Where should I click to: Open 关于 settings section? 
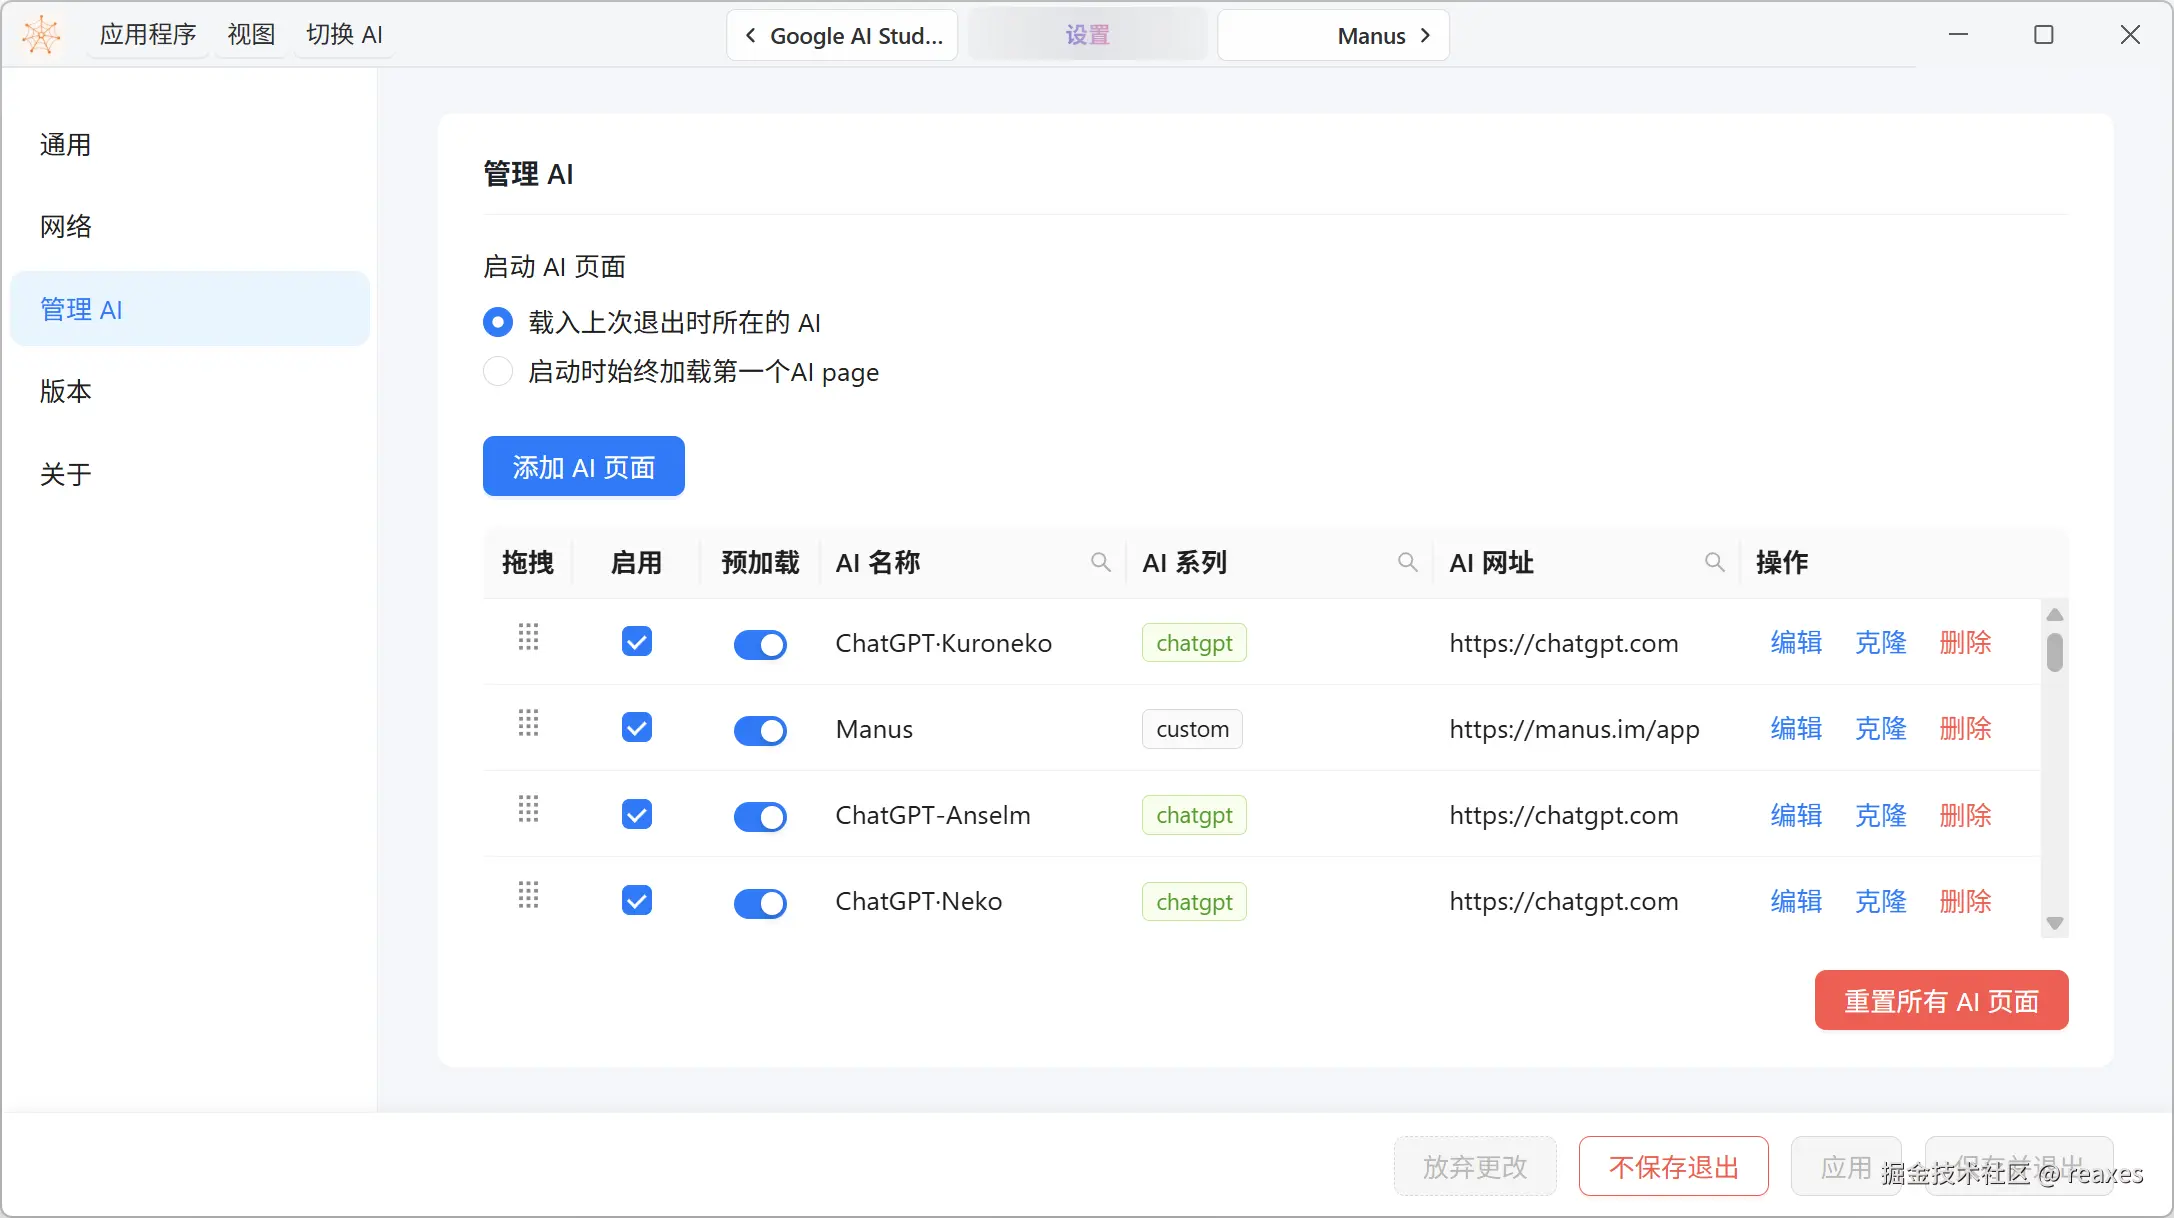190,474
